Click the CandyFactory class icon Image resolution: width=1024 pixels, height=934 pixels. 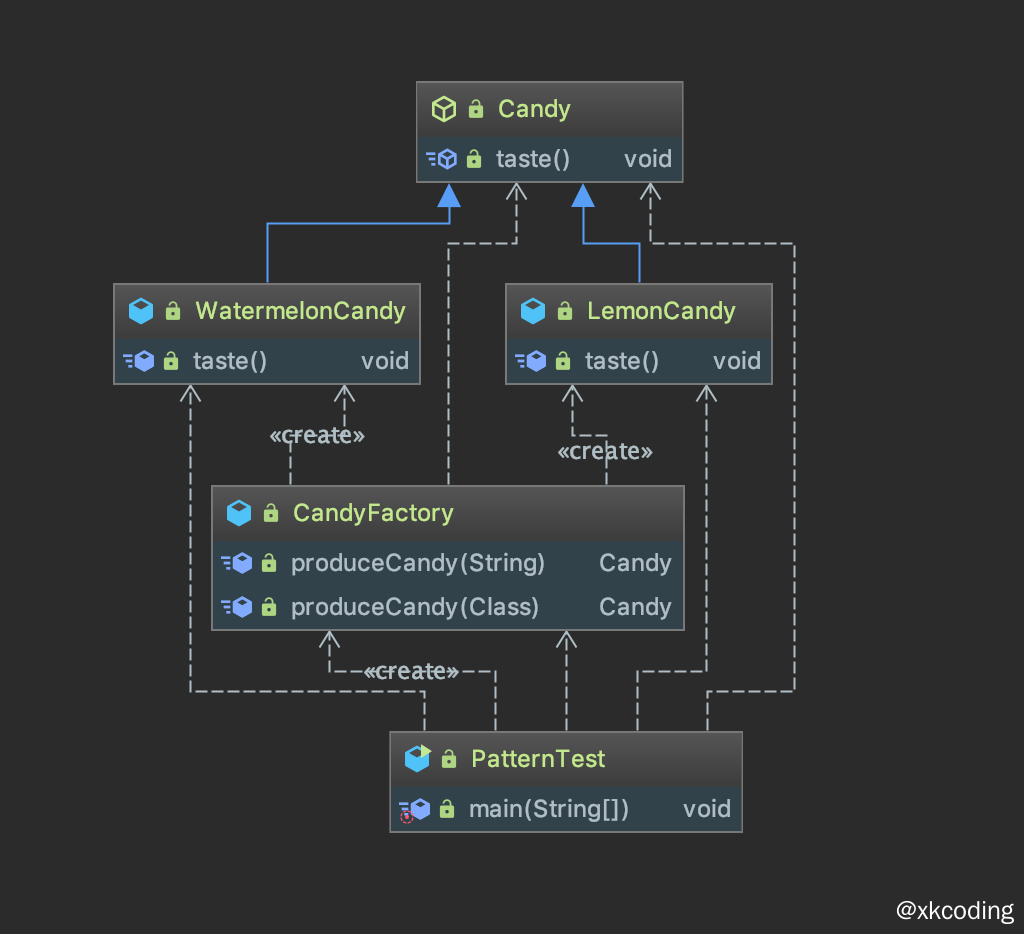tap(239, 513)
